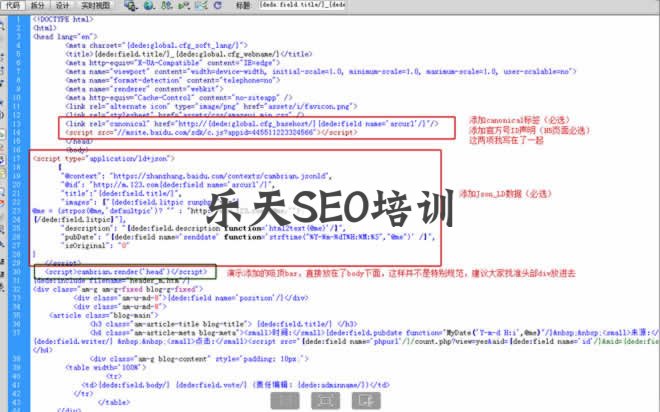This screenshot has height=412, width=660.
Task: Click the cambrian.render('head') script line
Action: 126,272
